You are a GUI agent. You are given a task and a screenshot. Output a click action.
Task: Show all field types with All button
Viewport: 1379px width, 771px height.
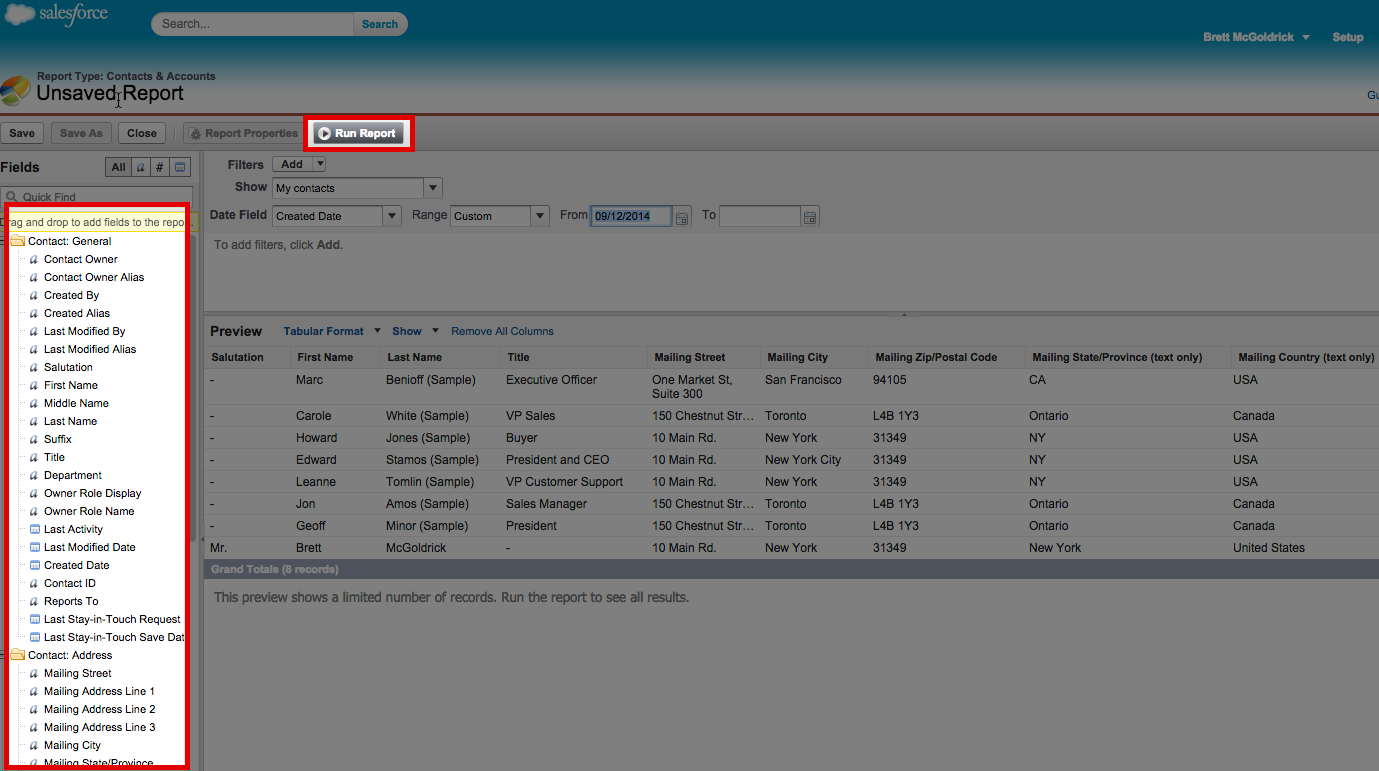click(x=118, y=167)
